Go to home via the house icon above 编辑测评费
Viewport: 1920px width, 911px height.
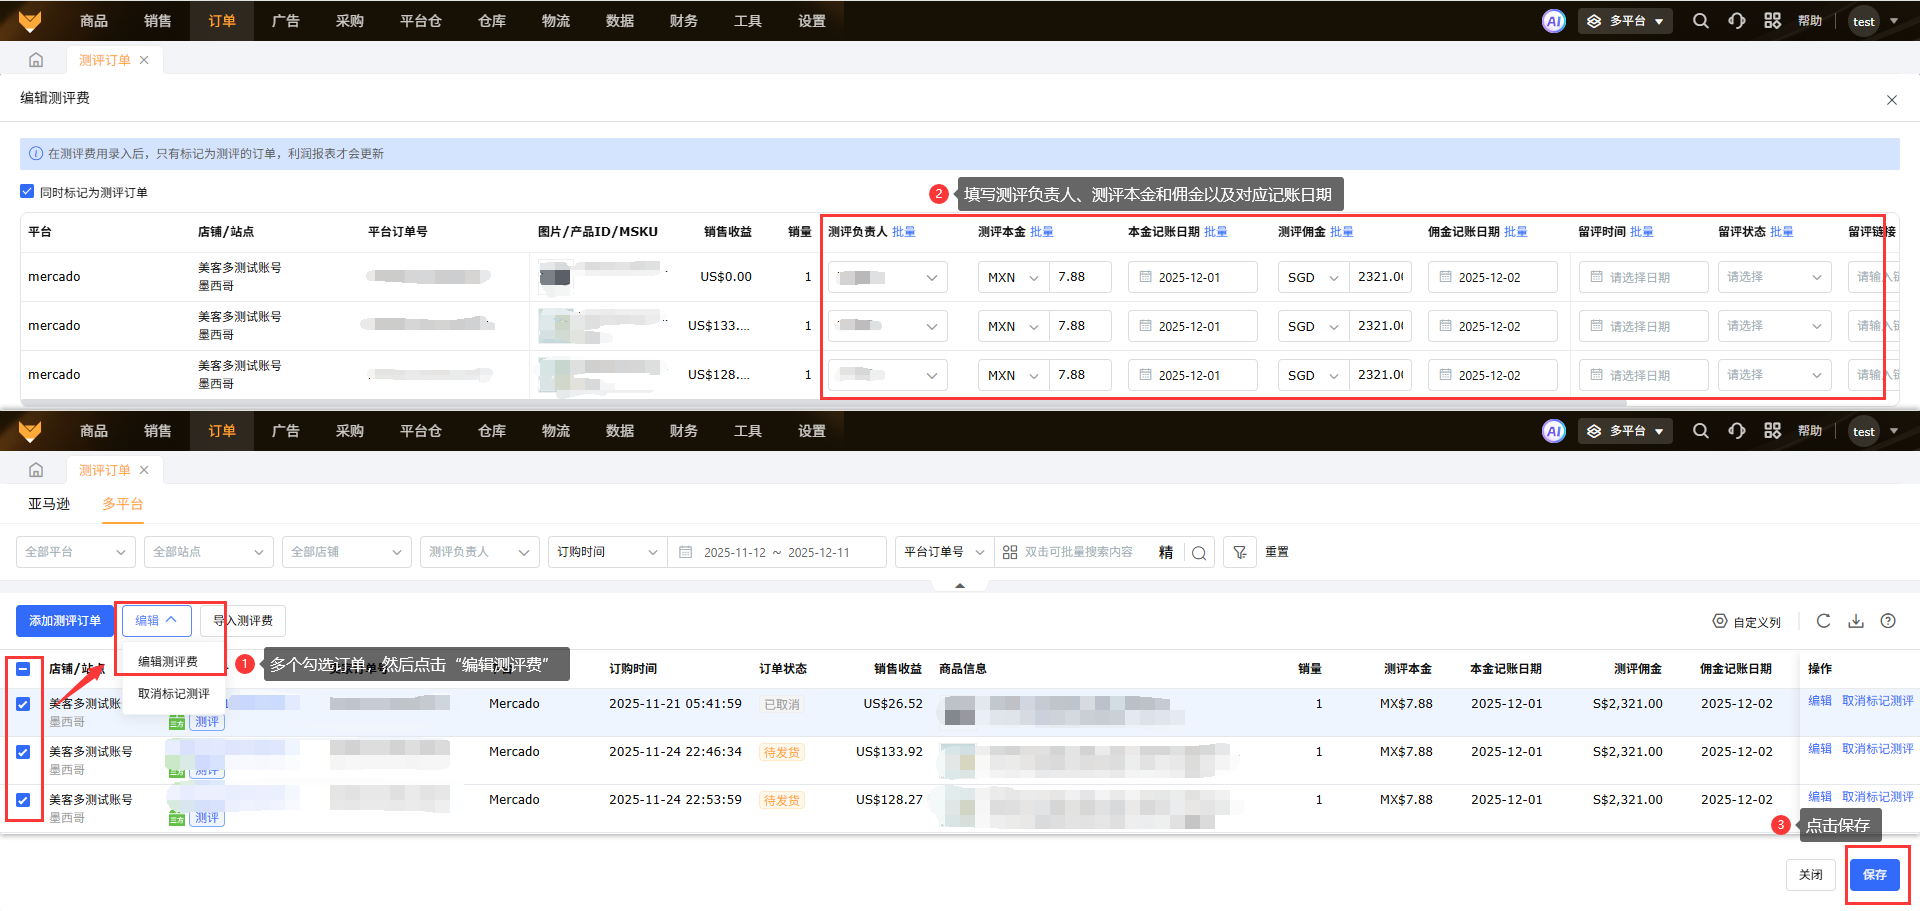pyautogui.click(x=36, y=60)
